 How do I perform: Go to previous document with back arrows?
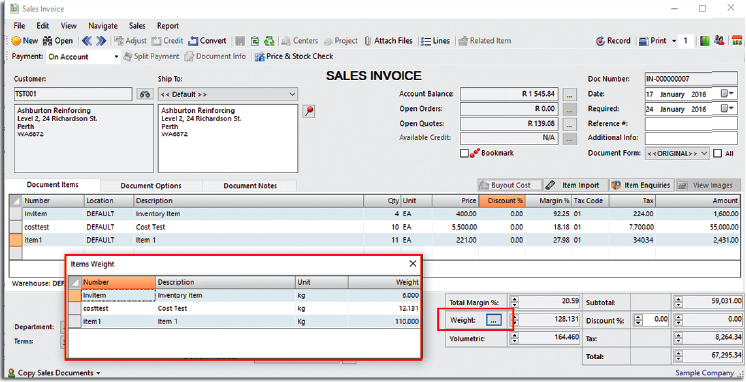pos(87,41)
